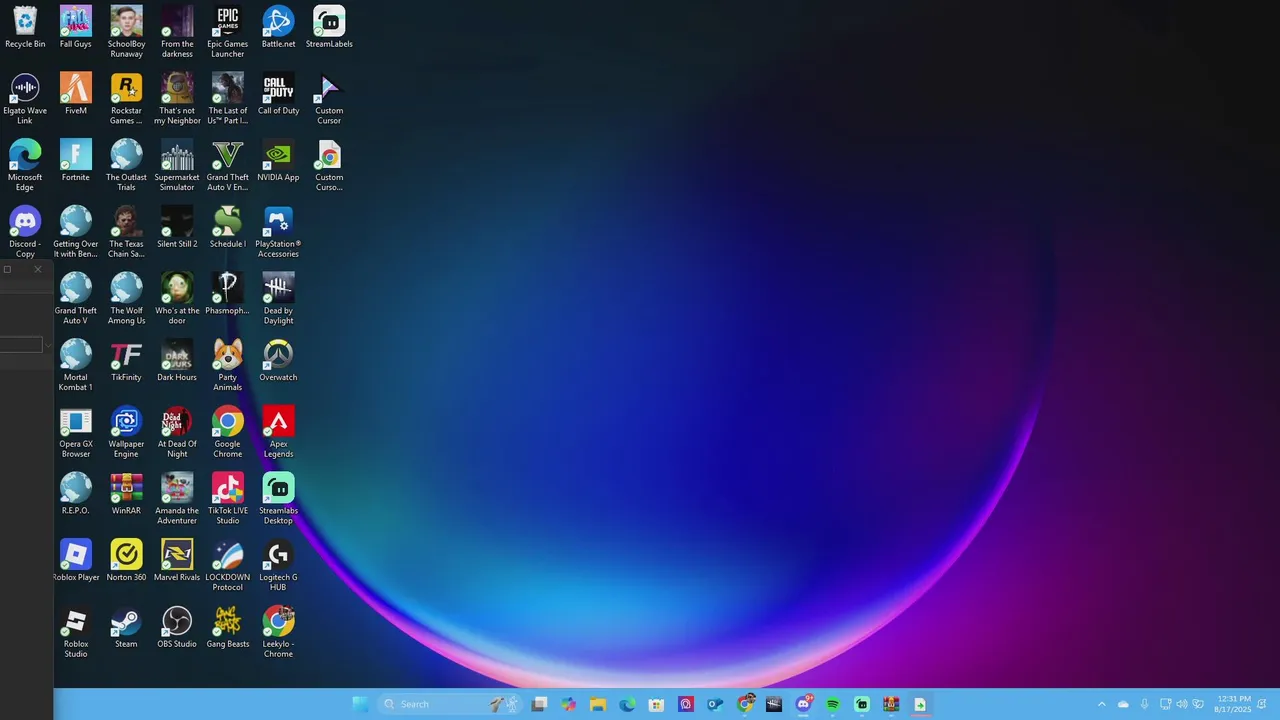1280x720 pixels.
Task: Select the OBS Studio desktop icon
Action: coord(177,627)
